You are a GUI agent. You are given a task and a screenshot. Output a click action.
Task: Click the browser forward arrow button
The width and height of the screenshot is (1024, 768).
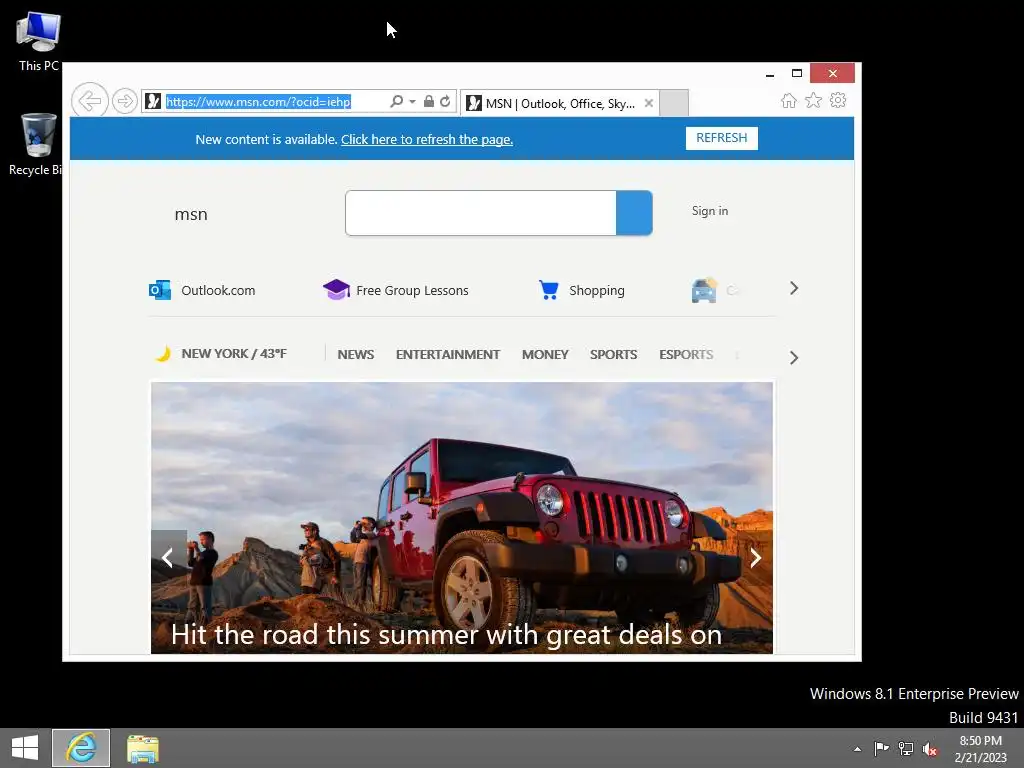tap(124, 101)
